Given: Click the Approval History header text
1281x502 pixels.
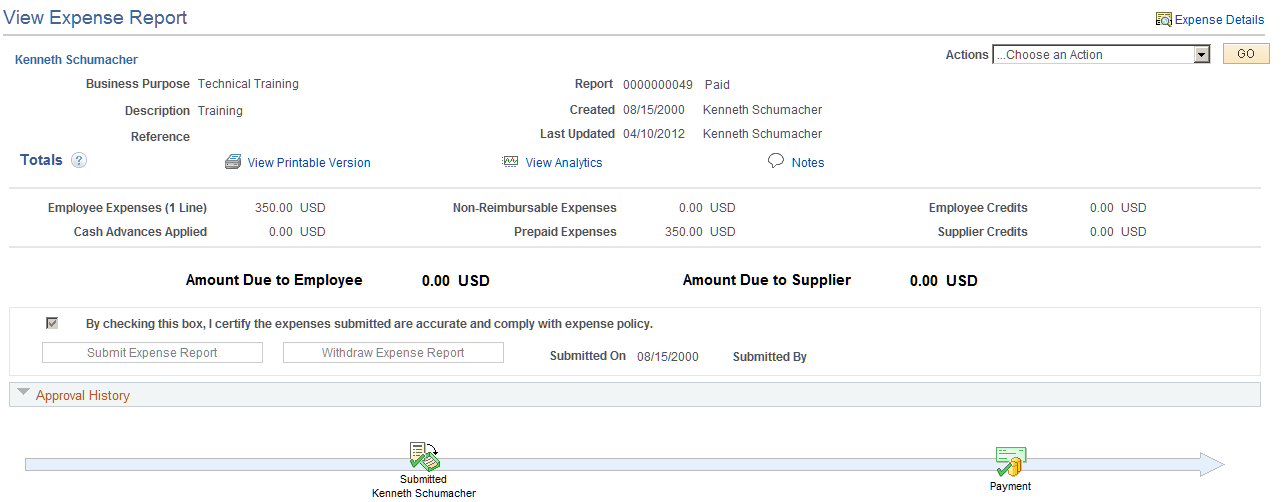Looking at the screenshot, I should pyautogui.click(x=83, y=395).
